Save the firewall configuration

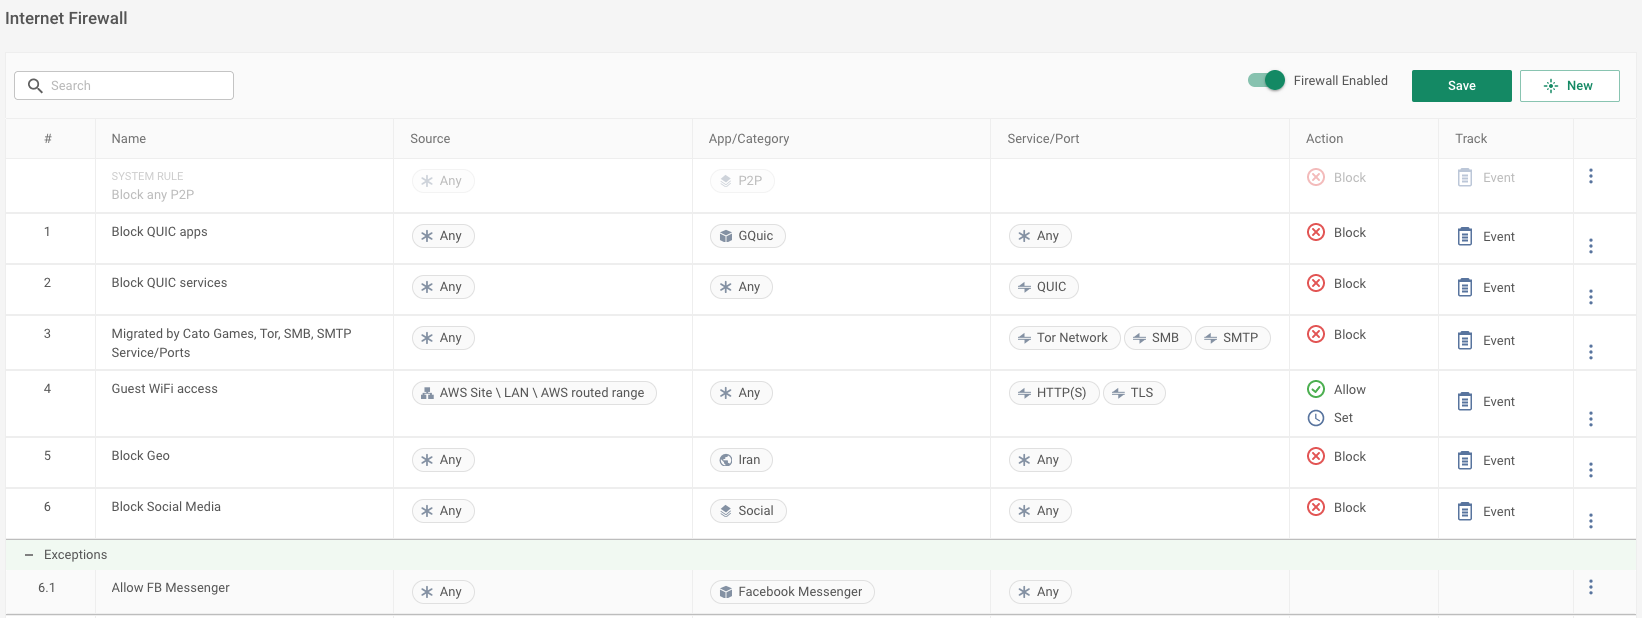coord(1461,86)
